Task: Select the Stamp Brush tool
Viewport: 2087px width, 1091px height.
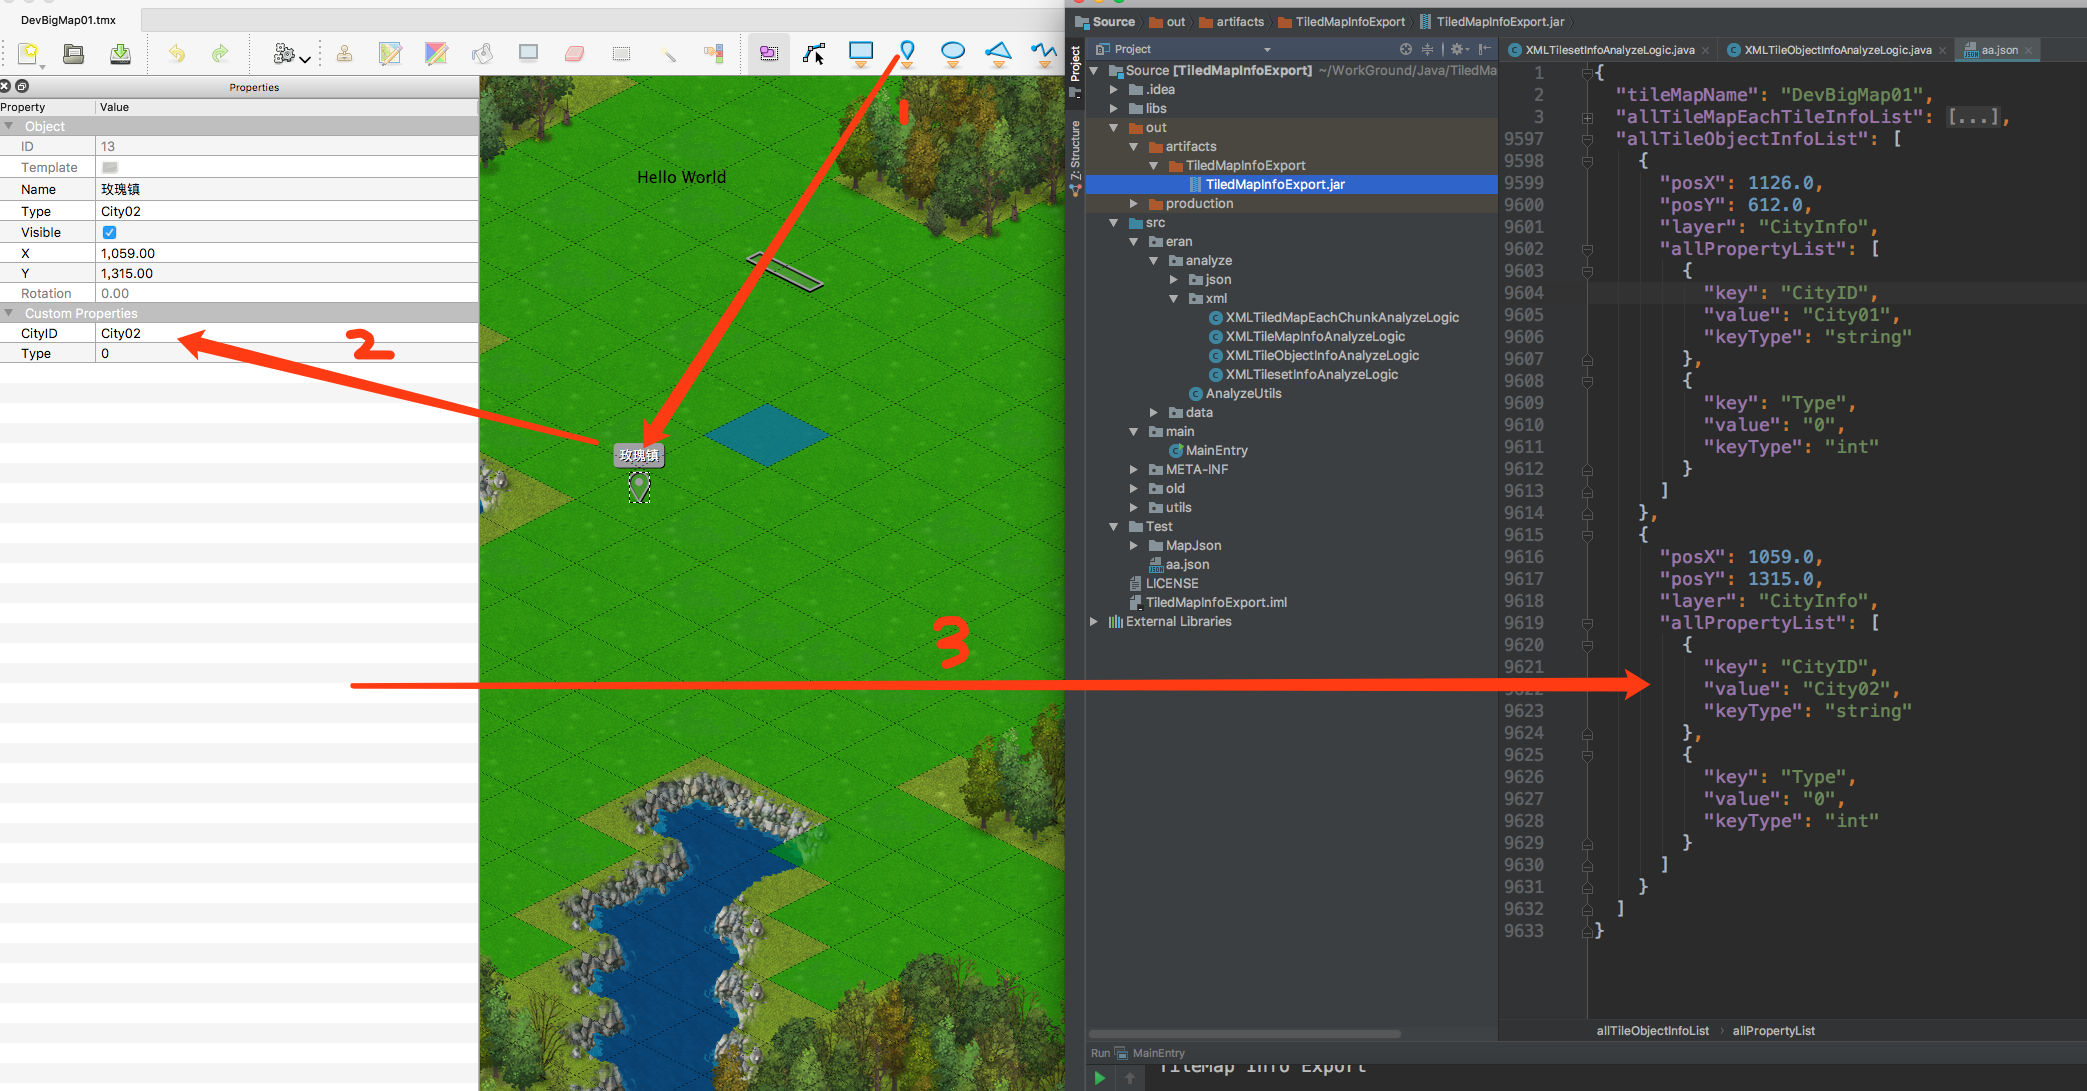Action: (344, 53)
